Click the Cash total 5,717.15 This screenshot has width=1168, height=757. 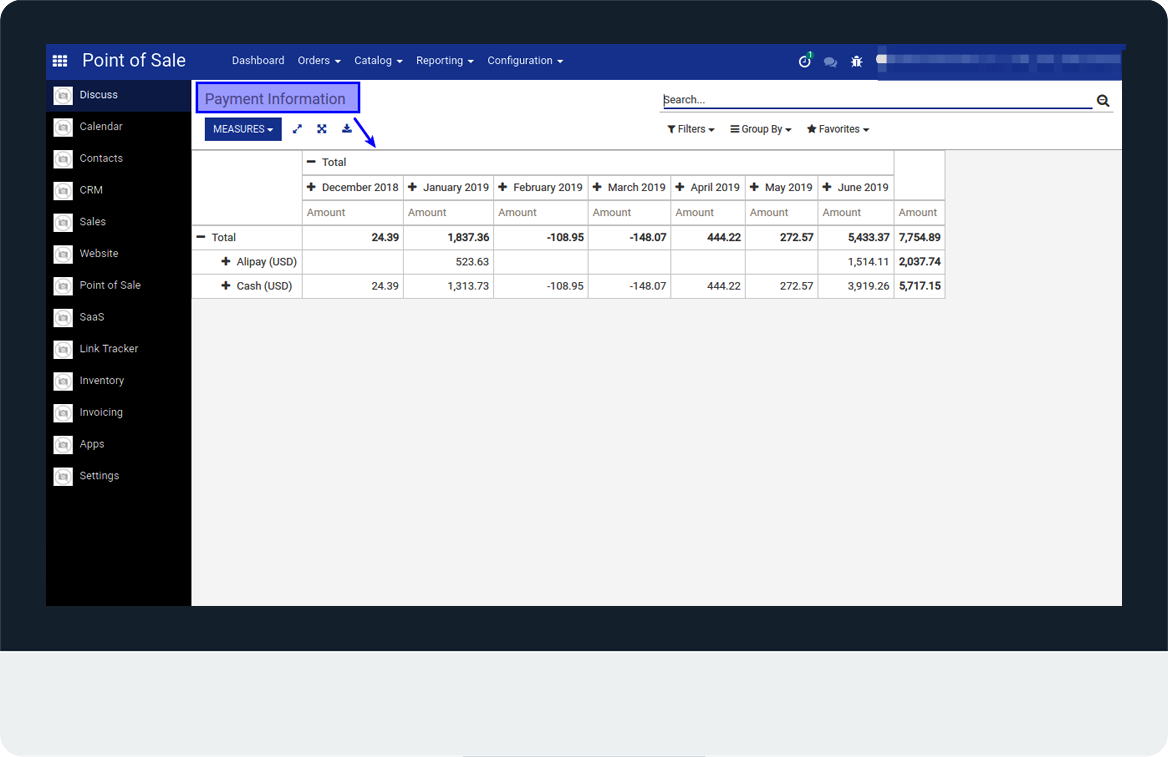(919, 286)
